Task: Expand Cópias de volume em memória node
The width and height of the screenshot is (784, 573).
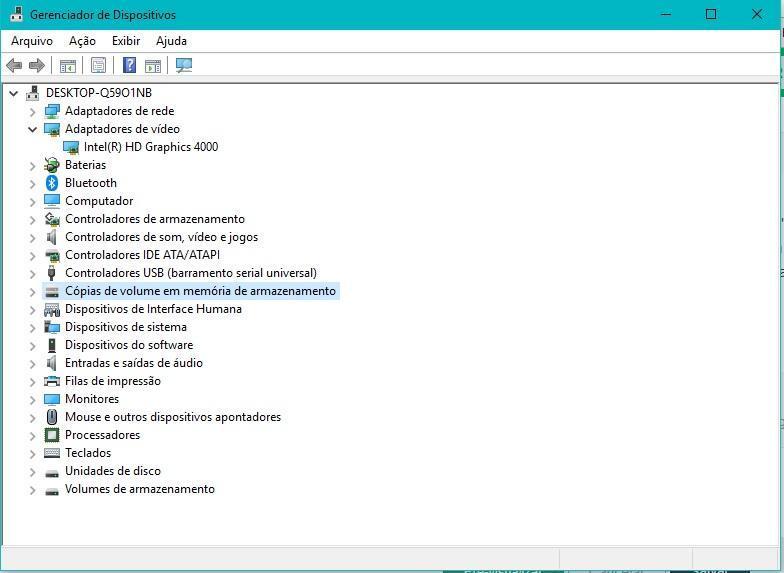Action: pyautogui.click(x=32, y=292)
